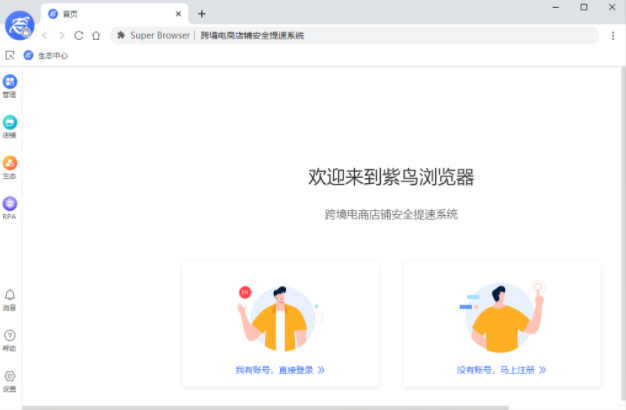Open 消息 notifications bell icon
Image resolution: width=626 pixels, height=410 pixels.
(10, 295)
